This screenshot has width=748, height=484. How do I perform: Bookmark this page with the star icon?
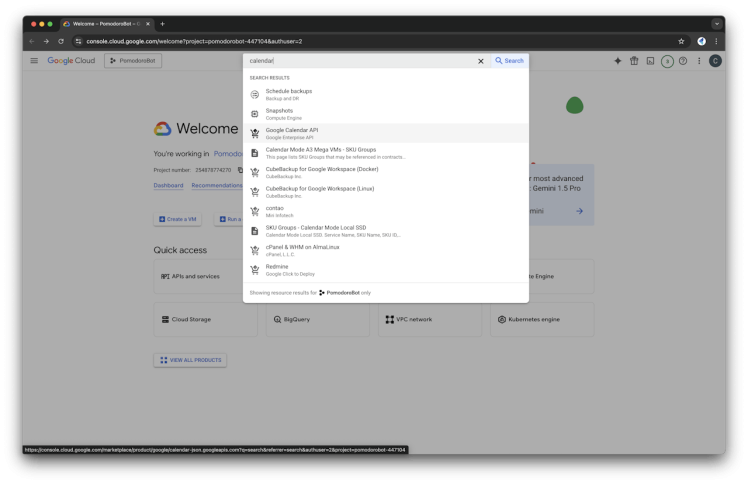tap(681, 41)
